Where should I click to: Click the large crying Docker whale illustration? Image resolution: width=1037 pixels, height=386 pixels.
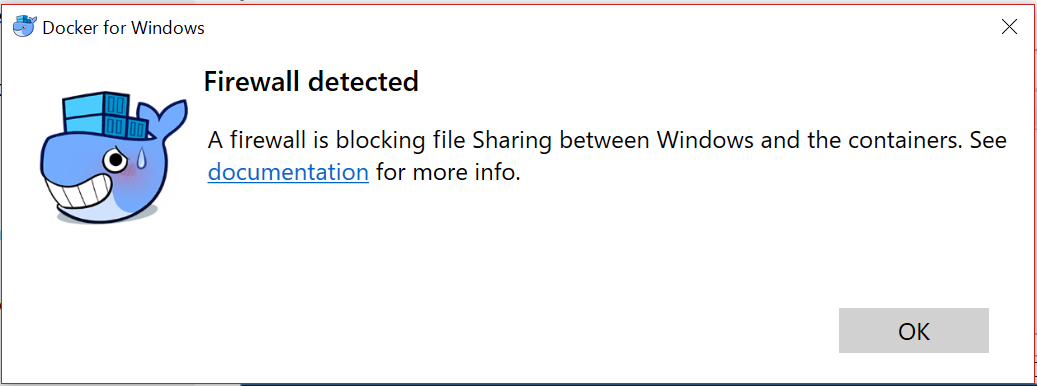(113, 159)
